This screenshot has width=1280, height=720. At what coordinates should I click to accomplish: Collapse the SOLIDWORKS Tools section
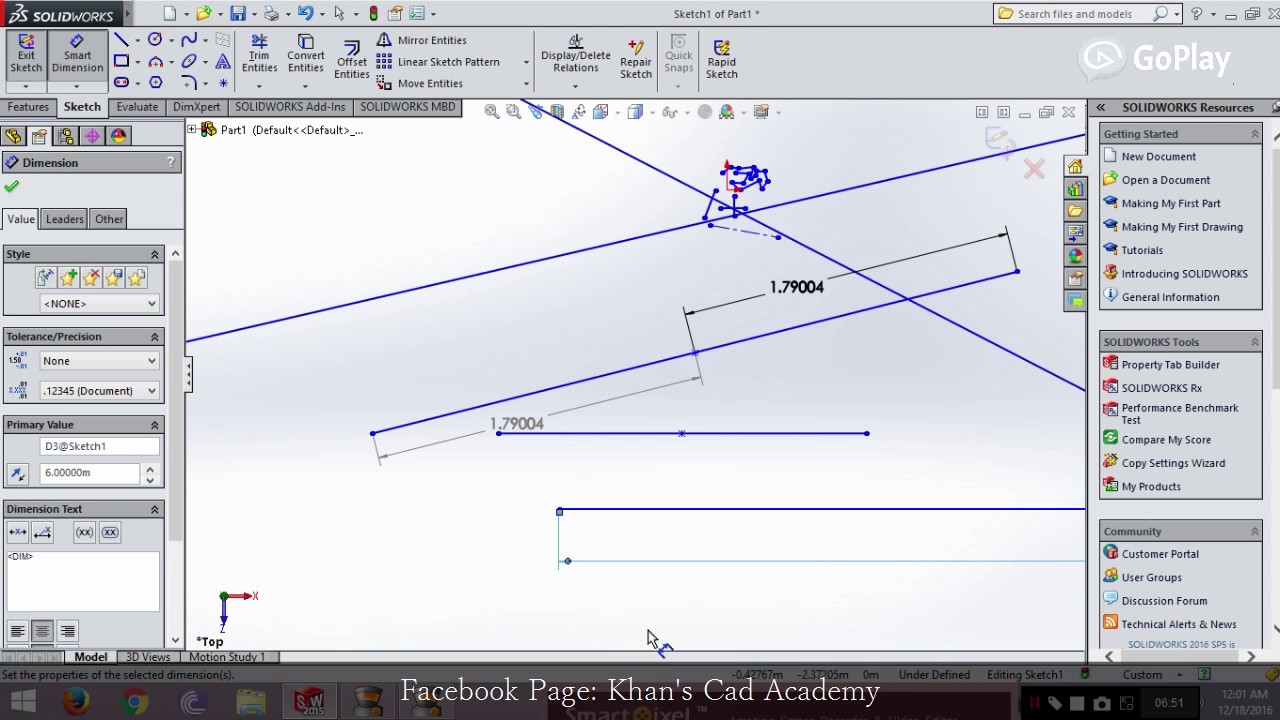[1254, 342]
